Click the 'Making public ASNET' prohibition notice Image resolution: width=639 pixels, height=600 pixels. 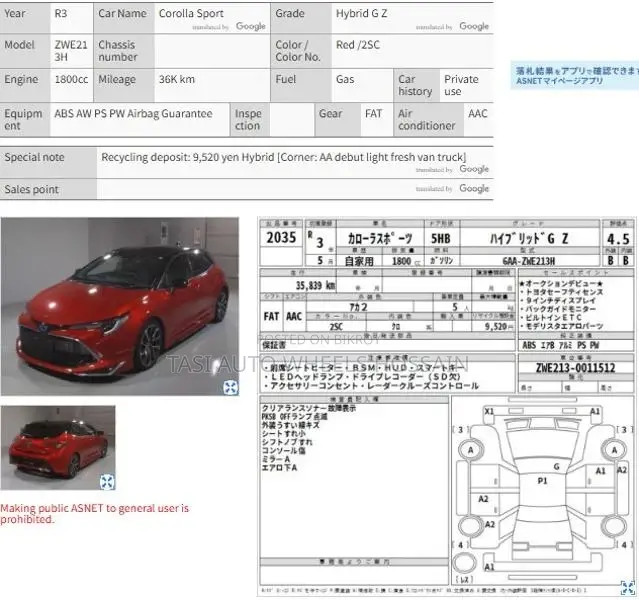pyautogui.click(x=95, y=514)
